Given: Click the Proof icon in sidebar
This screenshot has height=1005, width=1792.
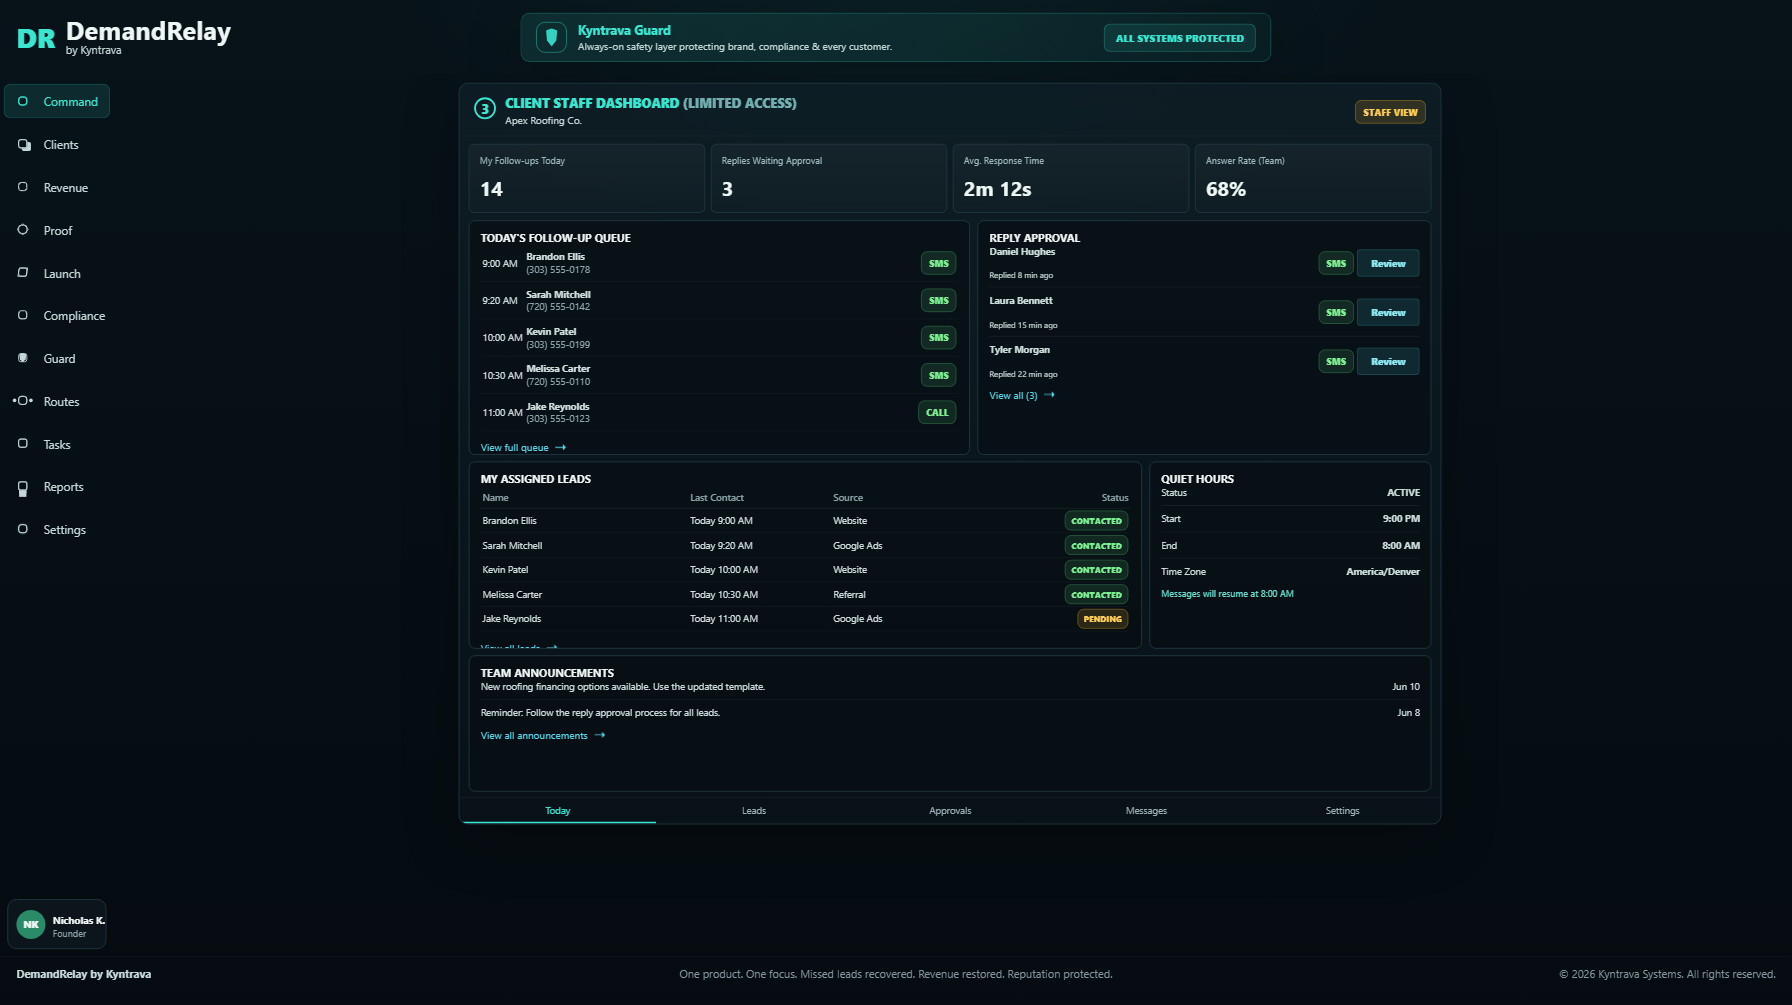Looking at the screenshot, I should tap(23, 230).
